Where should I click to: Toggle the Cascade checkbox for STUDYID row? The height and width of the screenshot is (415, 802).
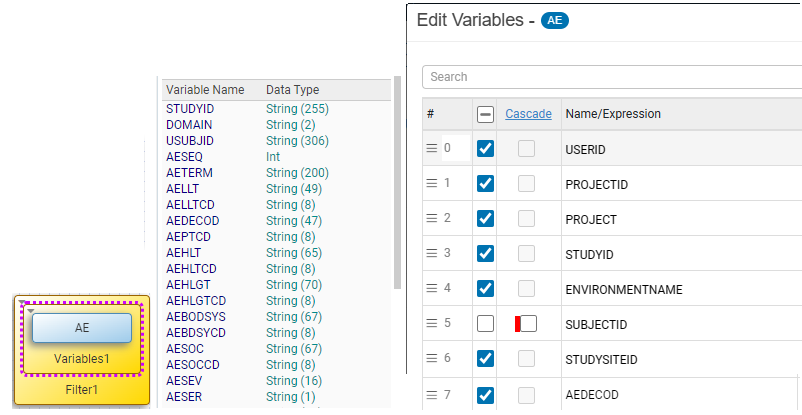(526, 253)
